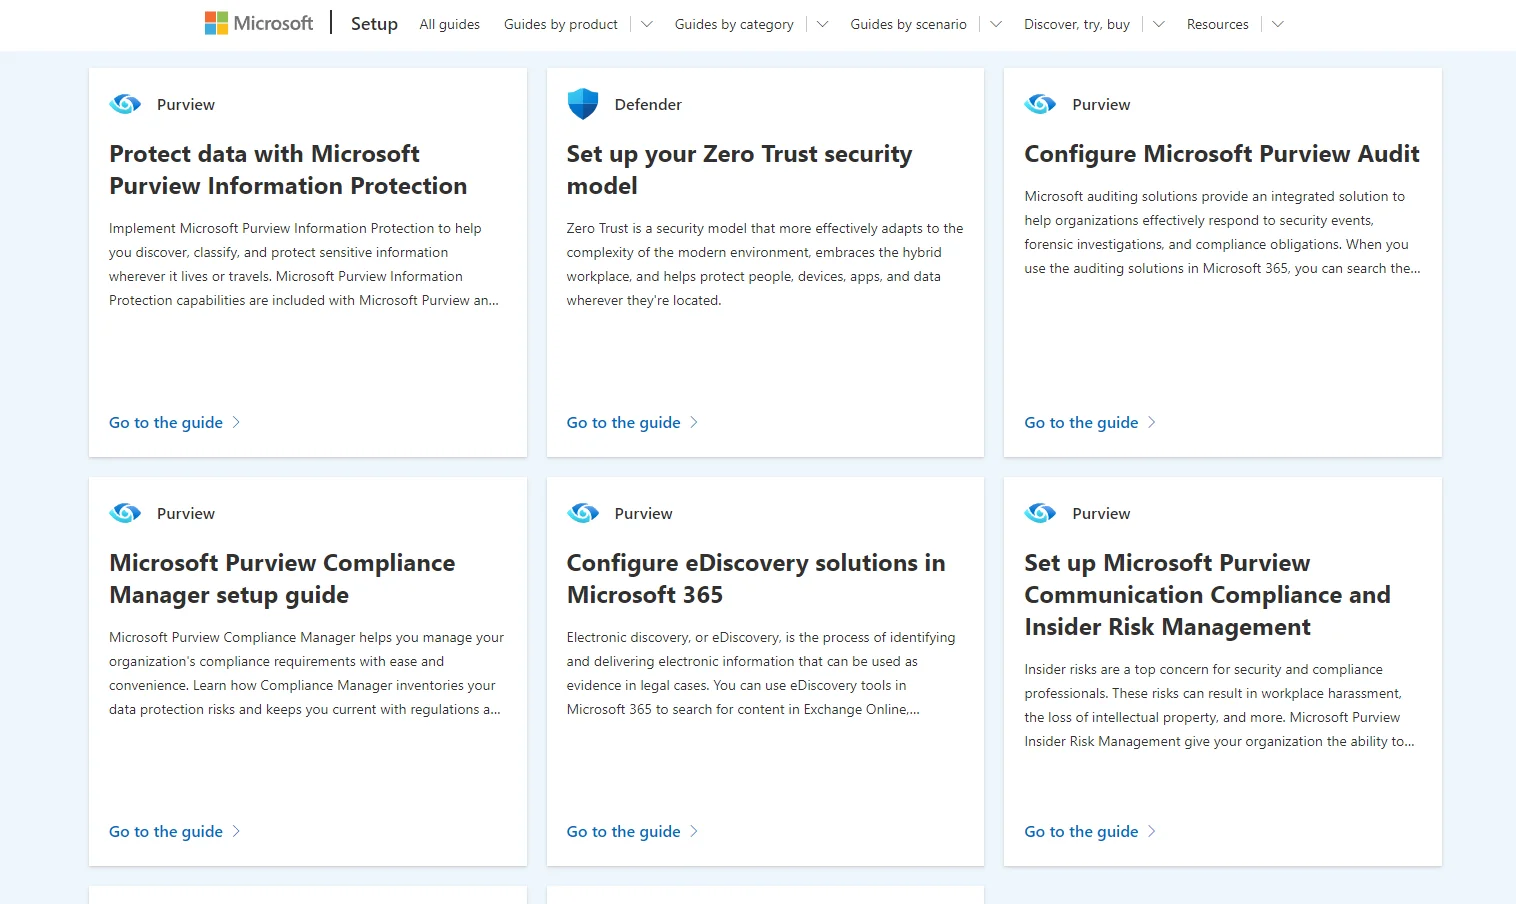Click the Microsoft logo
This screenshot has height=904, width=1516.
click(259, 23)
